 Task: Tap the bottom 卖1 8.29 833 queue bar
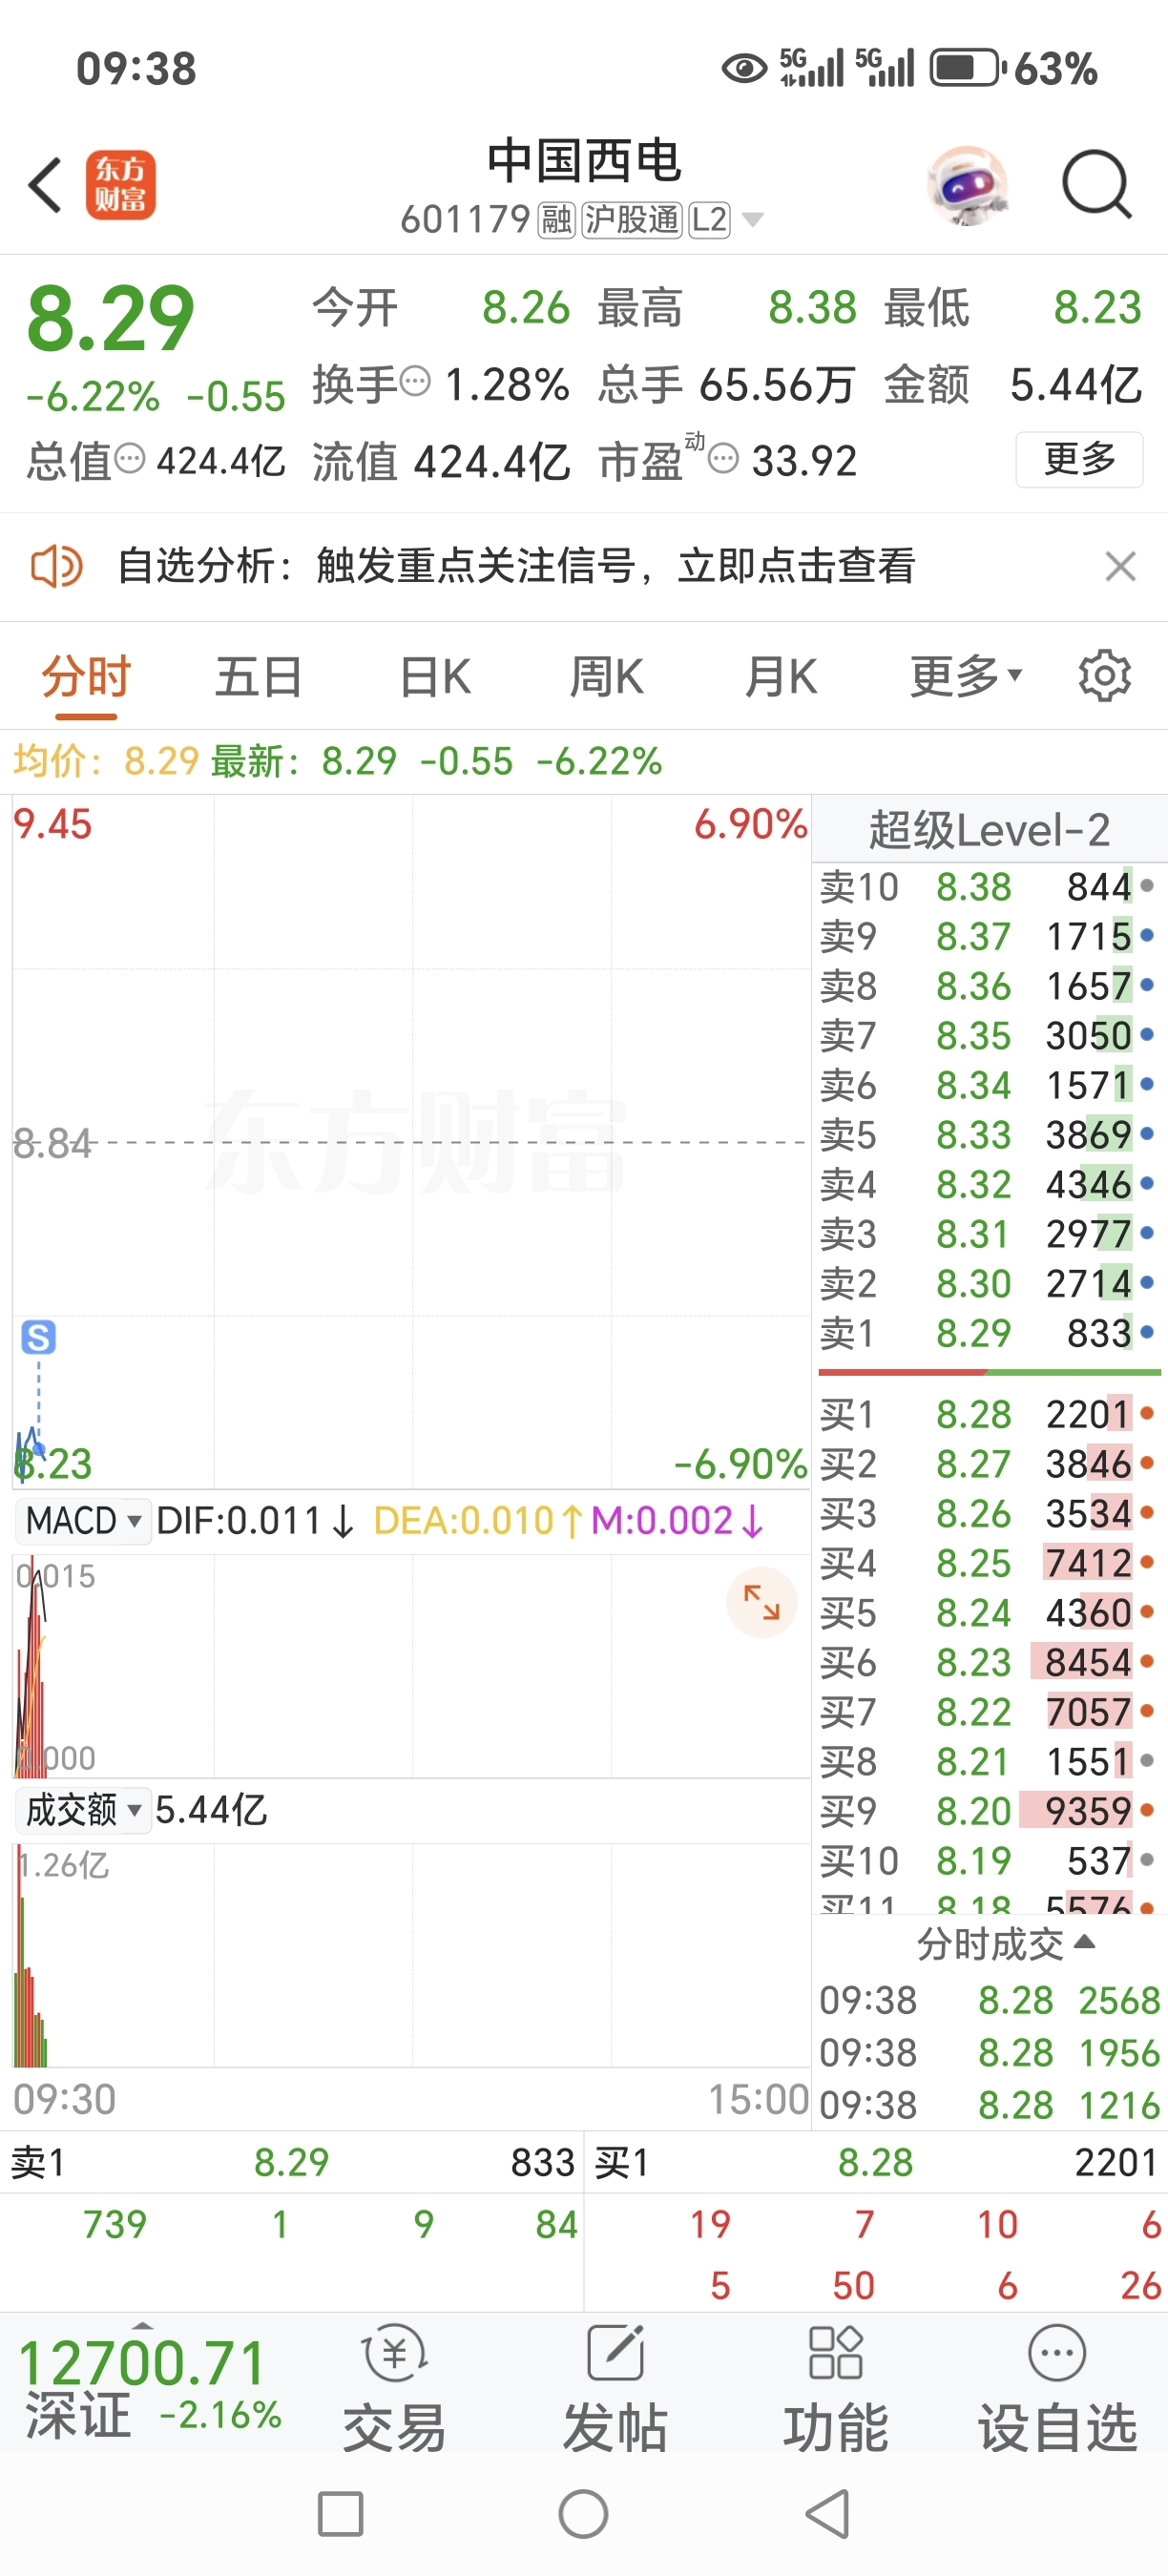point(292,2162)
